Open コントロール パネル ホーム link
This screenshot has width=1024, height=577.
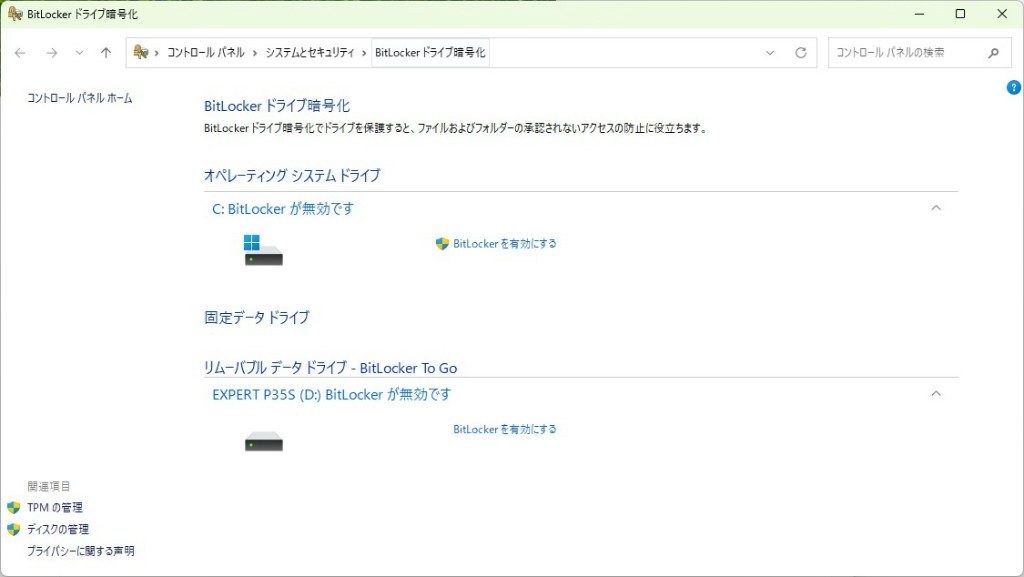(x=80, y=98)
